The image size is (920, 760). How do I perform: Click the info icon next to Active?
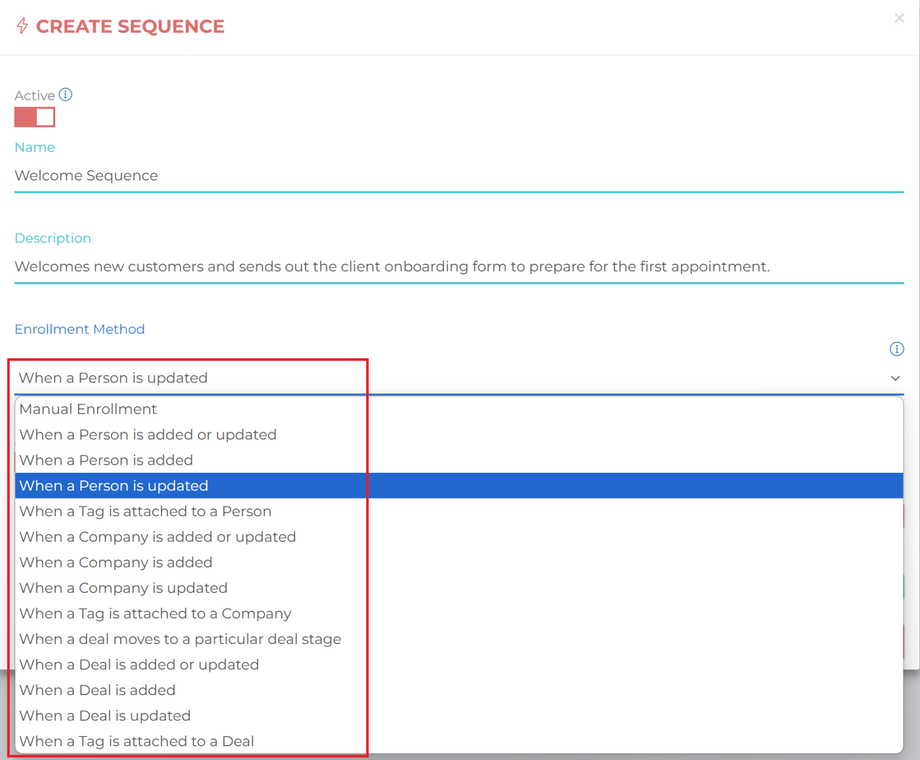click(66, 95)
